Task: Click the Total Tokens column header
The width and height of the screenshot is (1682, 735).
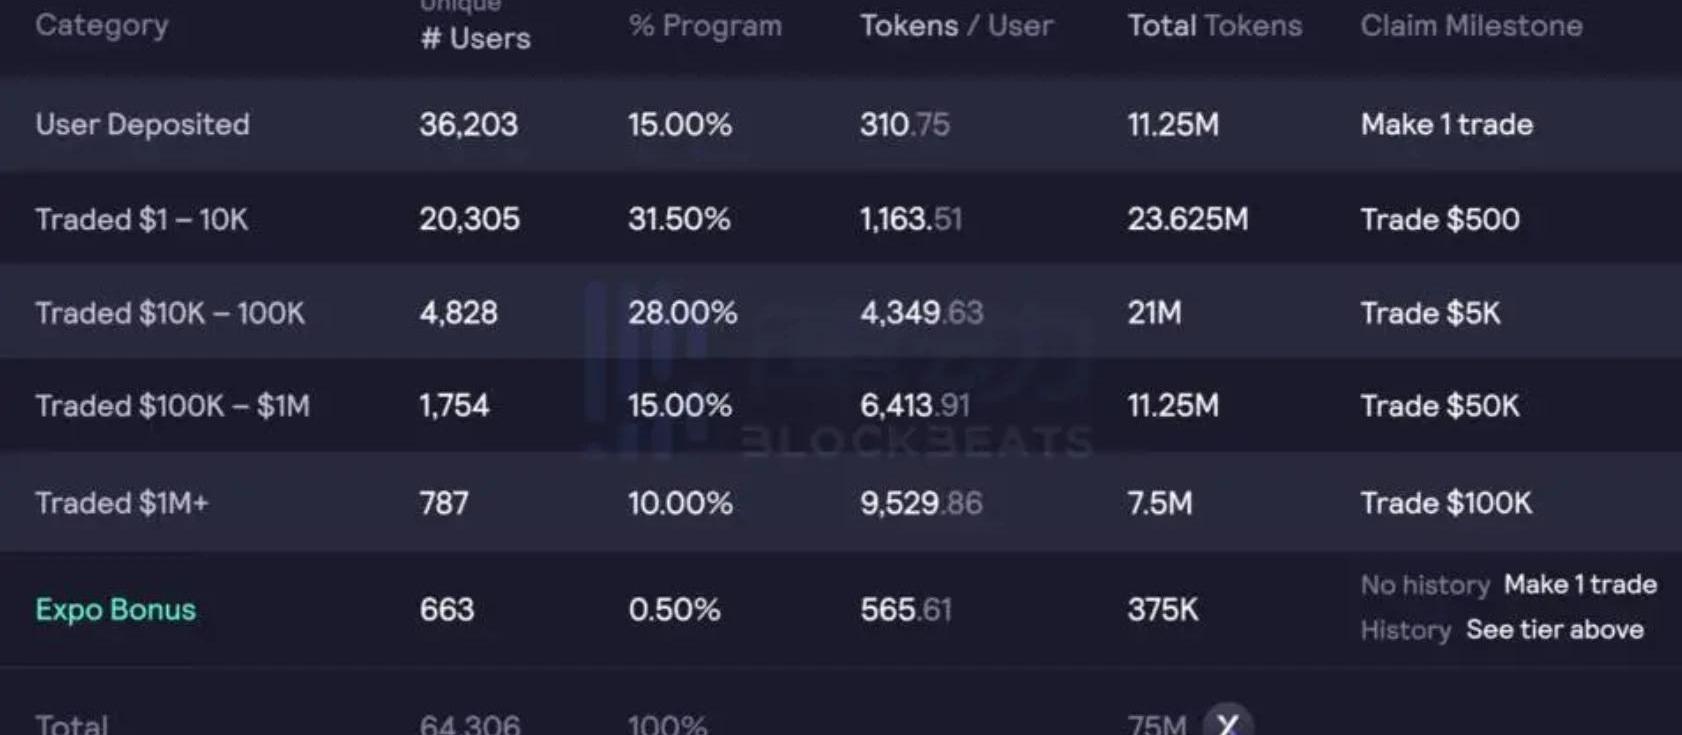Action: [1214, 26]
